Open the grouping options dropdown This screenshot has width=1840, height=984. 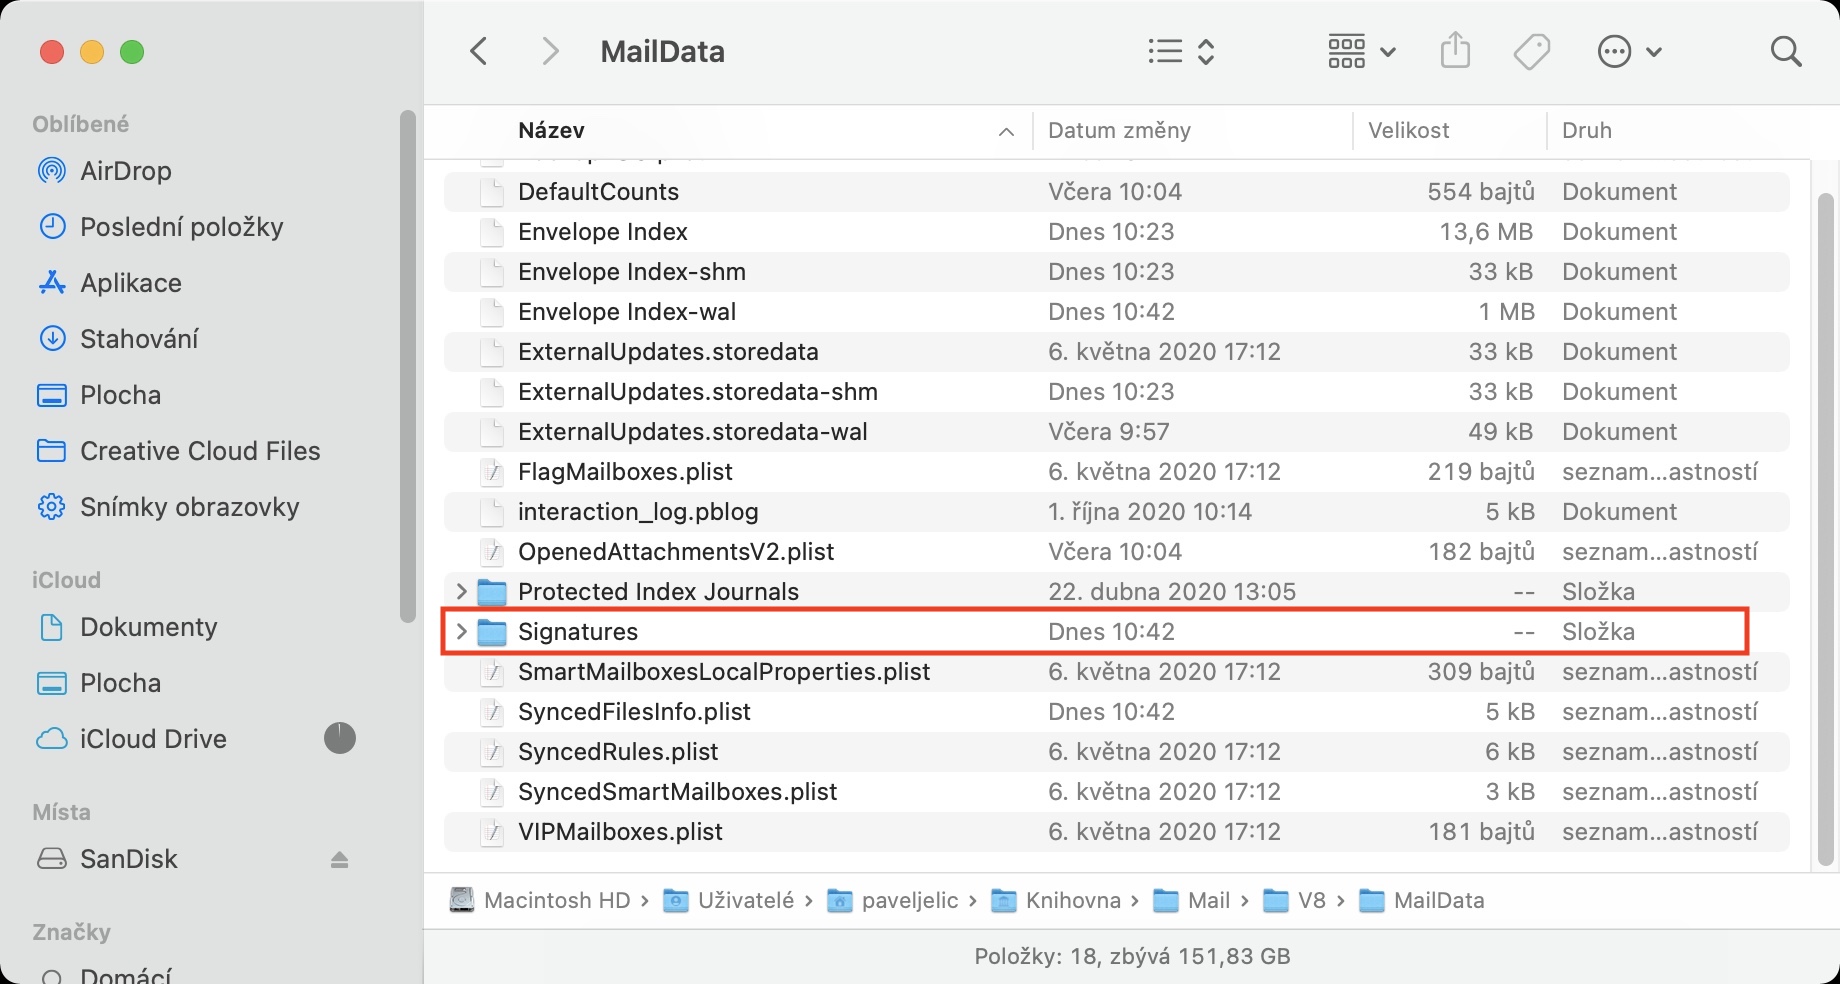tap(1360, 52)
